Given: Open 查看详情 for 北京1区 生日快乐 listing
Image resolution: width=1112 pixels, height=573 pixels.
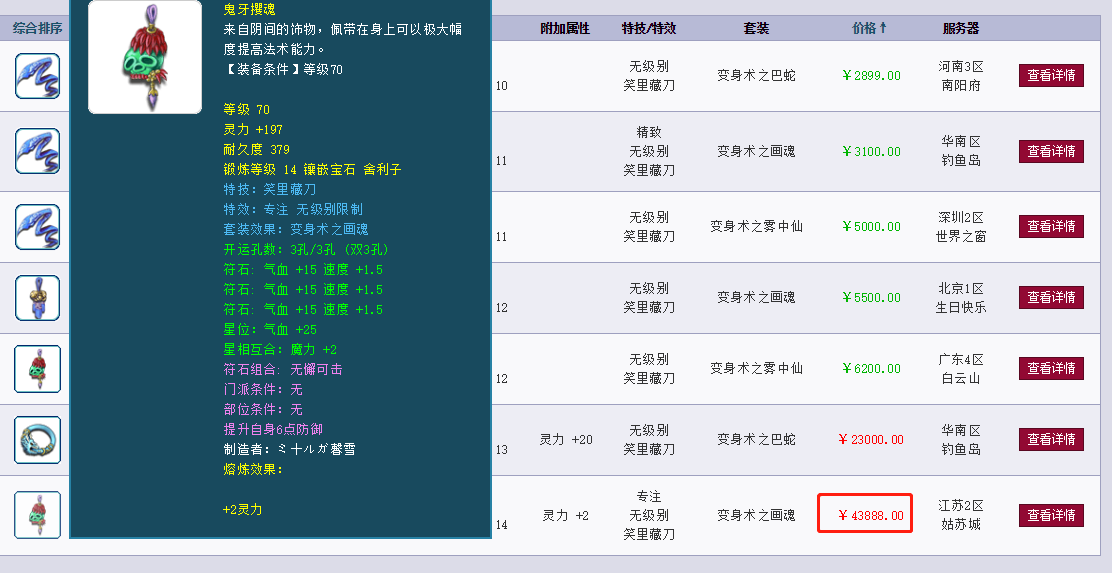Looking at the screenshot, I should click(x=1051, y=297).
